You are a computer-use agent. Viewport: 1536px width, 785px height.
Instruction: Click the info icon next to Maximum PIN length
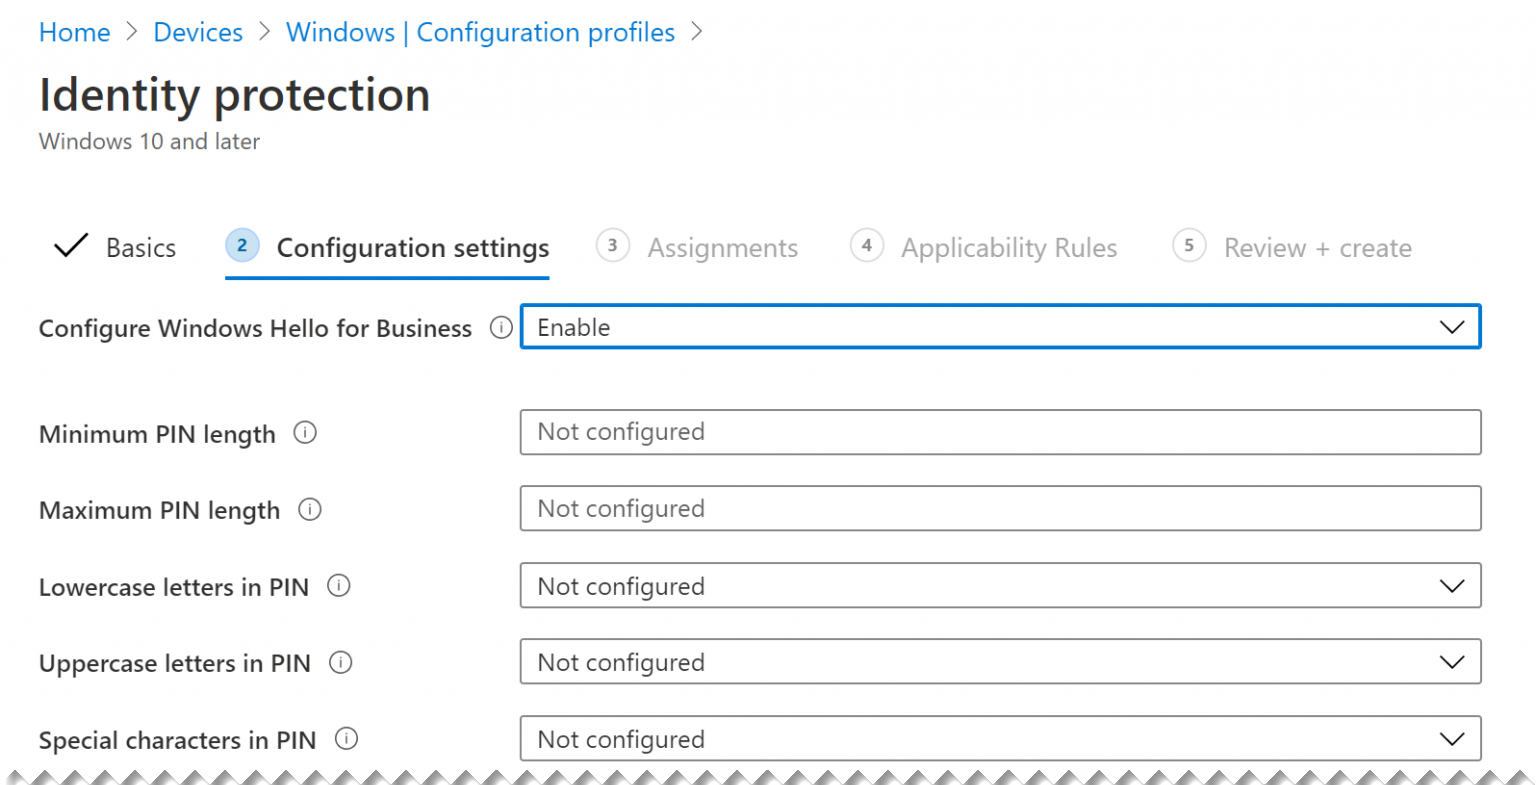(310, 509)
